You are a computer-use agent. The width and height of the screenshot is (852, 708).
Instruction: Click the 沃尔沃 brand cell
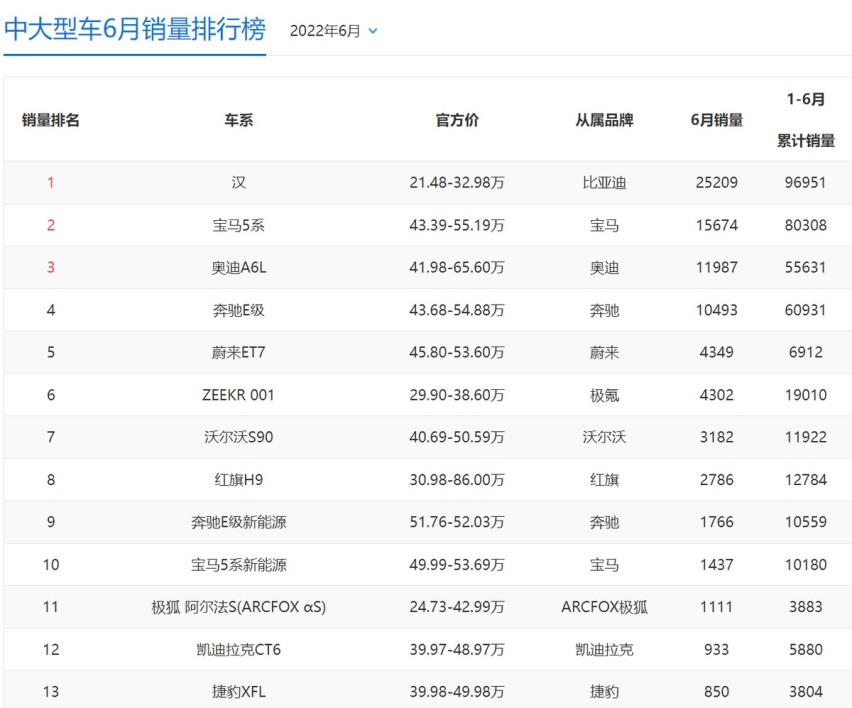(604, 437)
